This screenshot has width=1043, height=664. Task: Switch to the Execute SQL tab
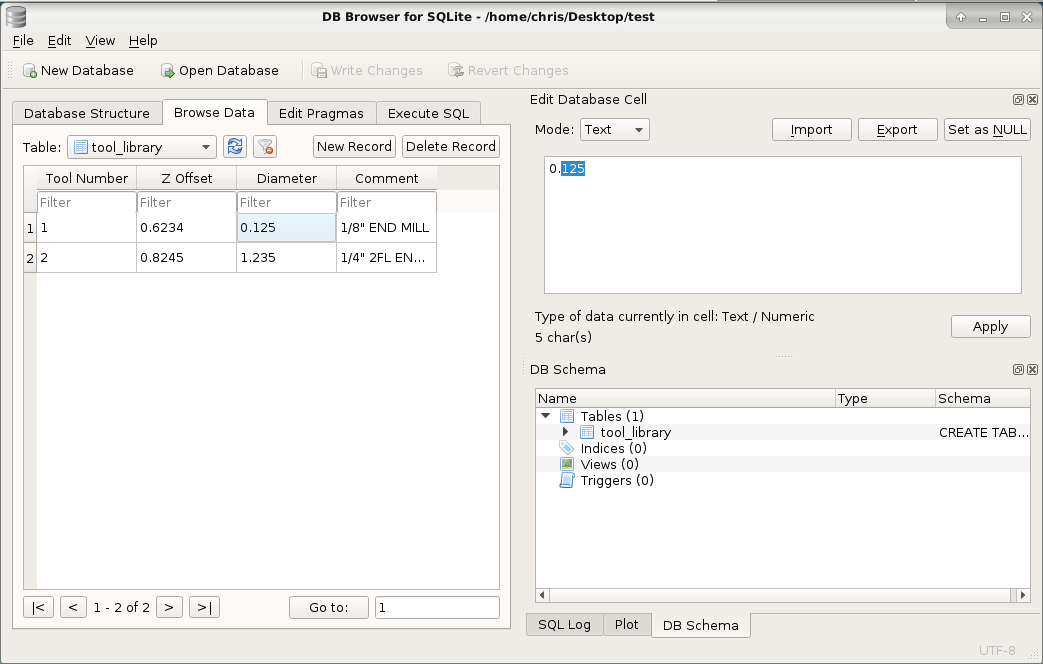pyautogui.click(x=428, y=113)
